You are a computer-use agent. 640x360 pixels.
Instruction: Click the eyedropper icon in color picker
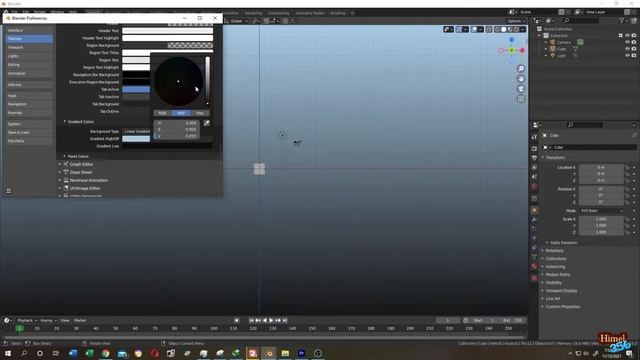click(x=207, y=123)
